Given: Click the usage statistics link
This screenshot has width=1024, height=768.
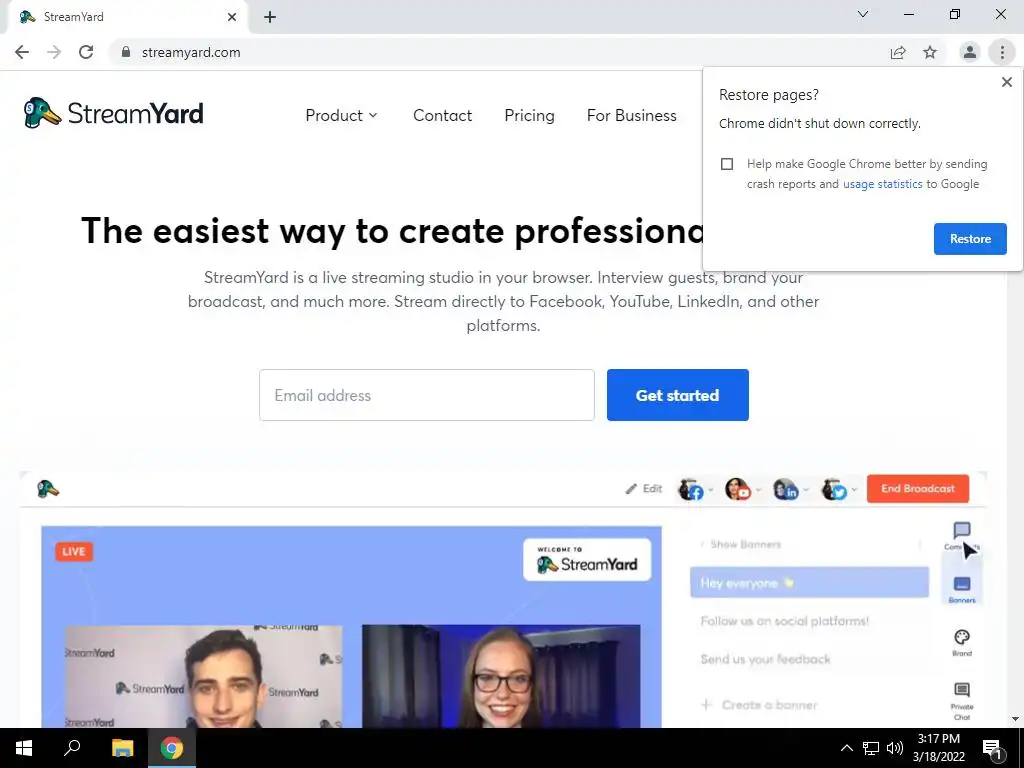Looking at the screenshot, I should [x=882, y=184].
